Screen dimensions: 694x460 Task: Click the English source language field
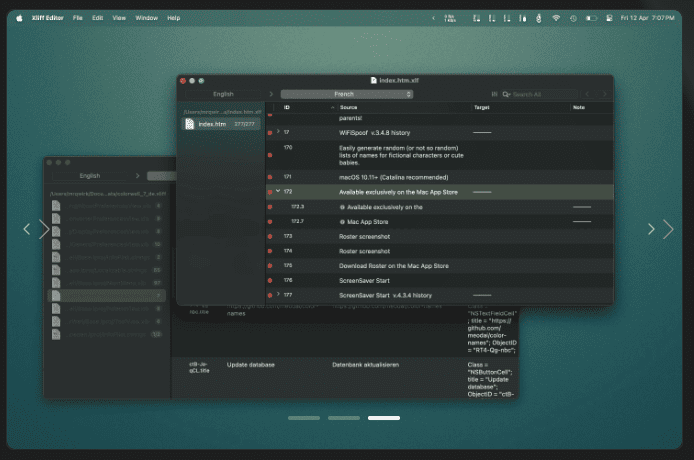(x=224, y=94)
